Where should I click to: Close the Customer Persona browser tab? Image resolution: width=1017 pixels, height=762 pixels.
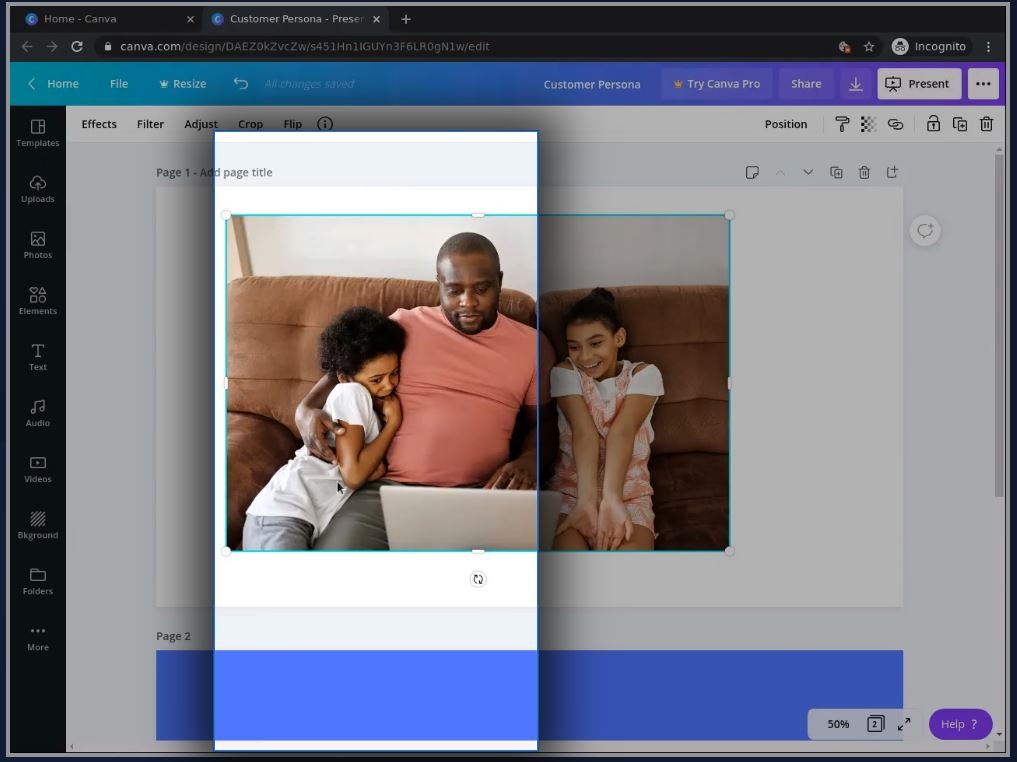pos(376,19)
